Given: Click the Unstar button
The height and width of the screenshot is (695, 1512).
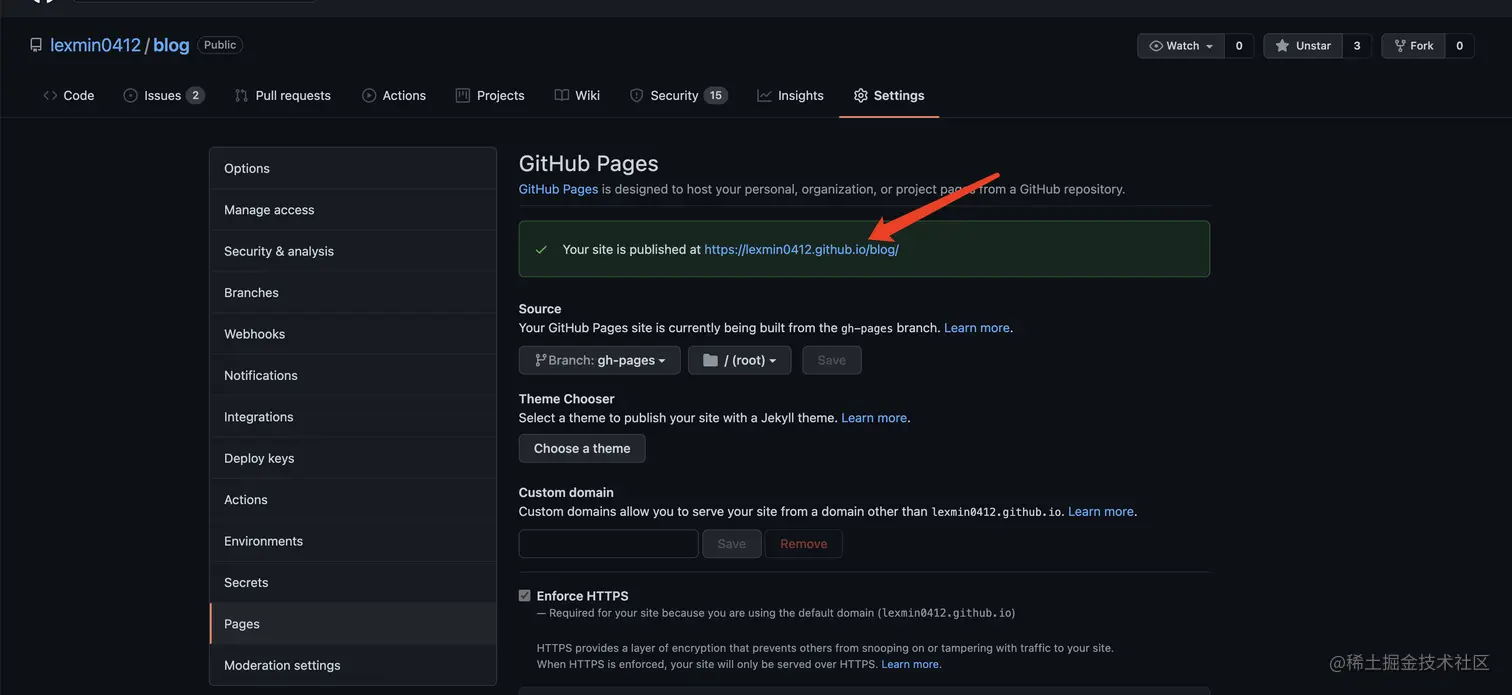Looking at the screenshot, I should pos(1303,46).
